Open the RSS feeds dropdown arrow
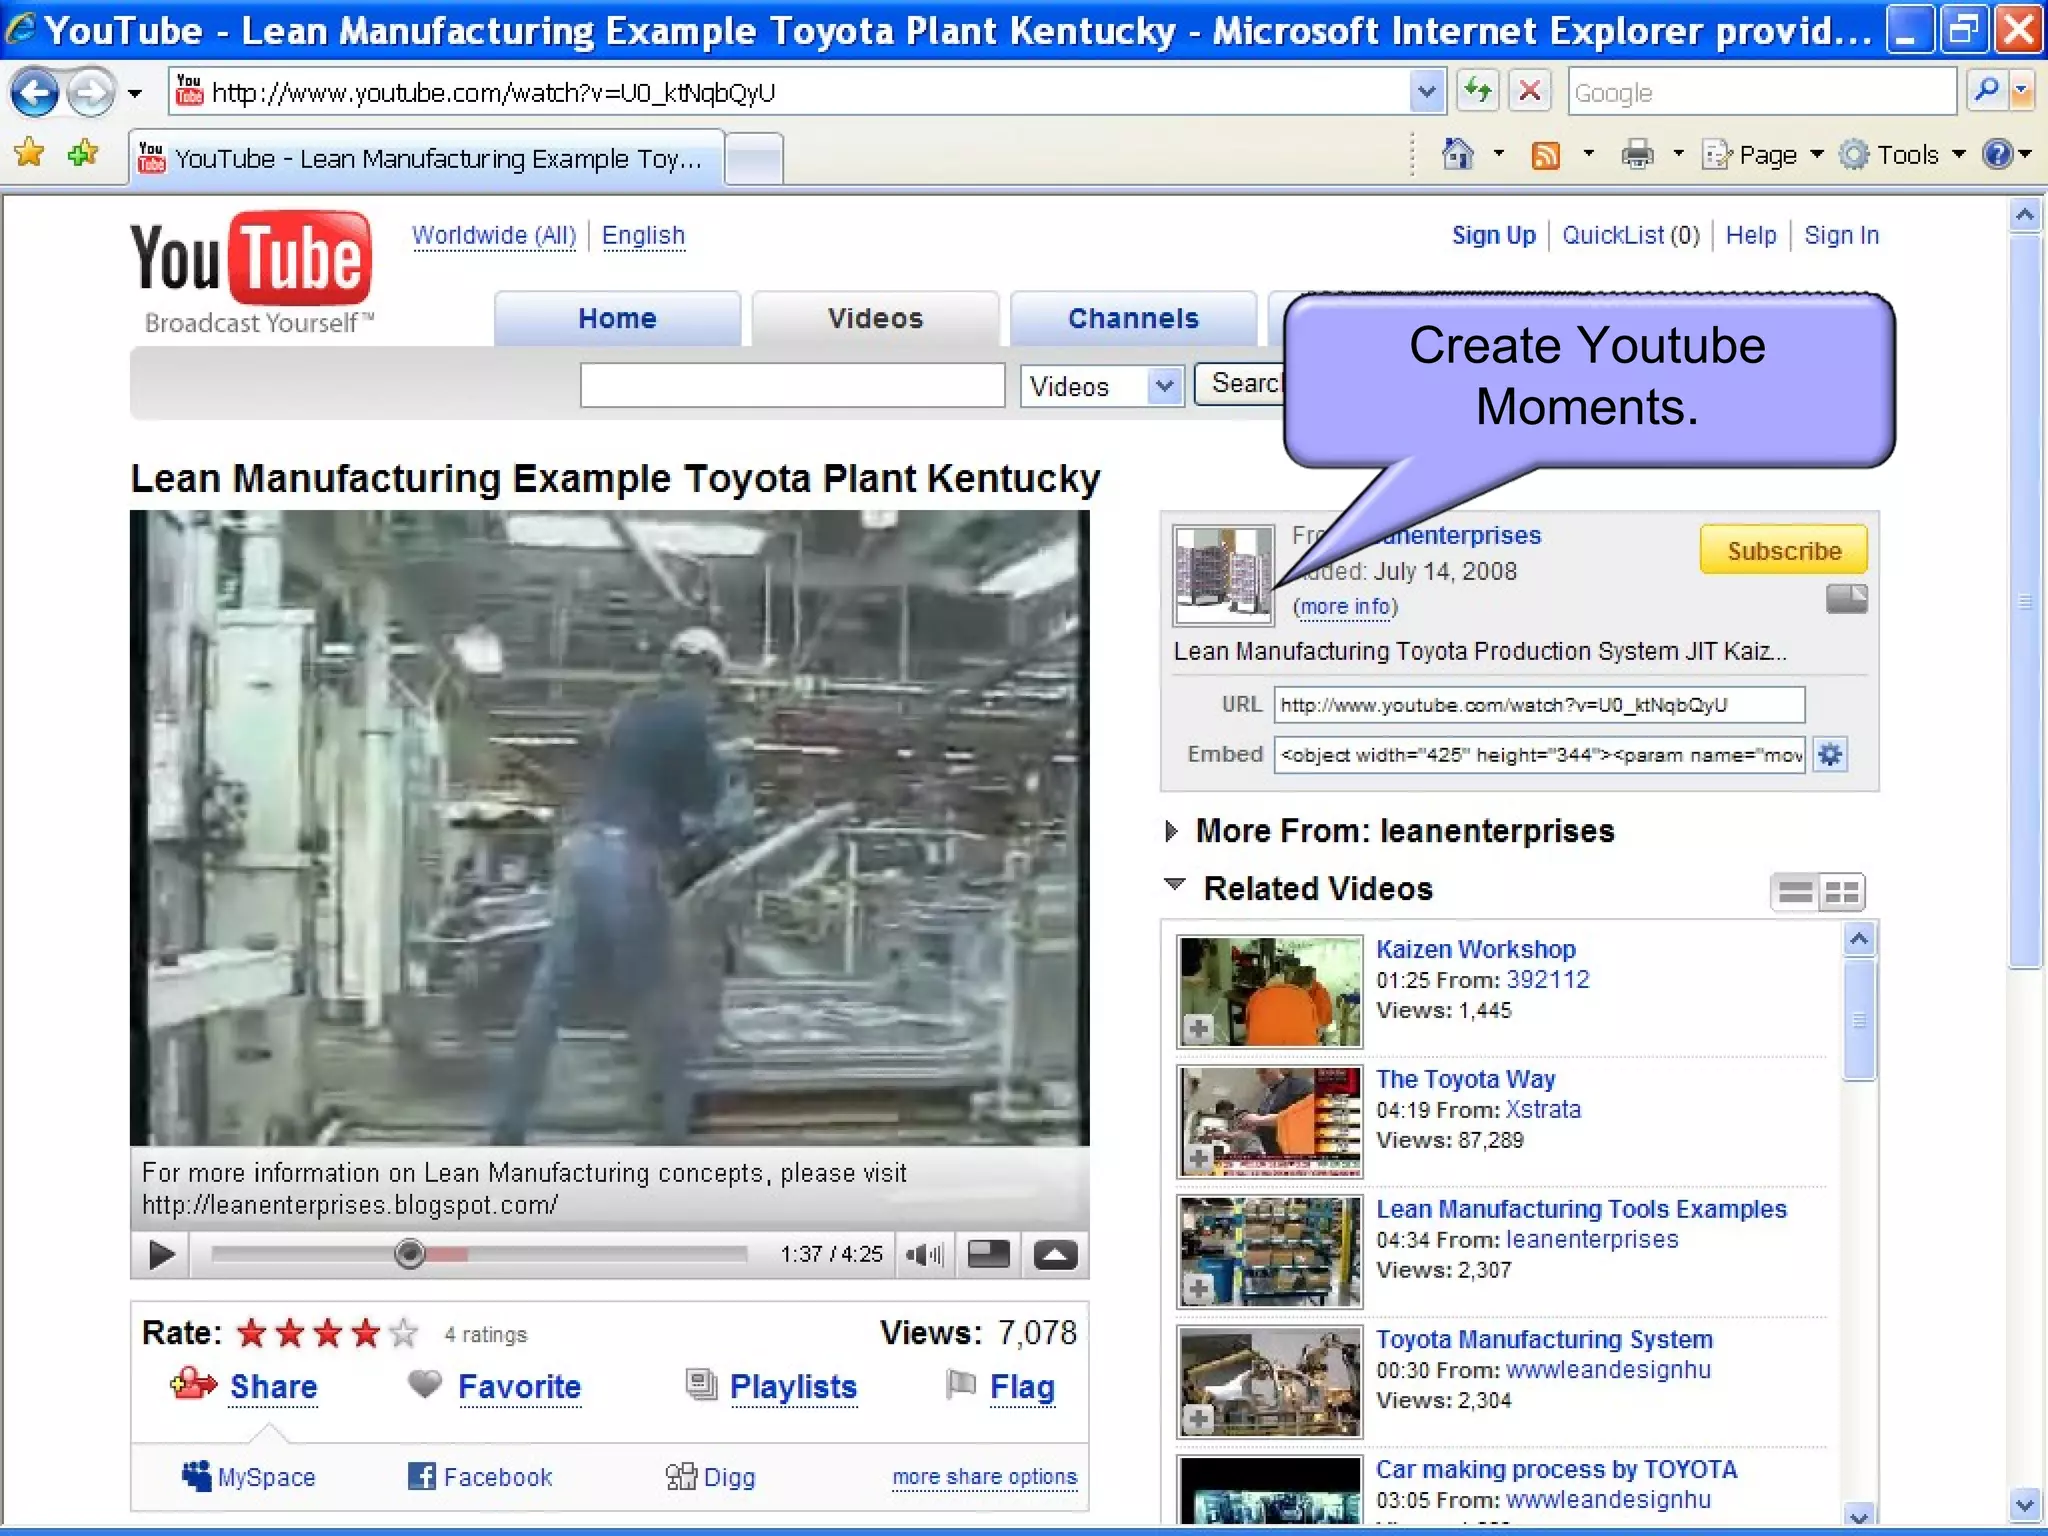The height and width of the screenshot is (1536, 2048). tap(1588, 154)
